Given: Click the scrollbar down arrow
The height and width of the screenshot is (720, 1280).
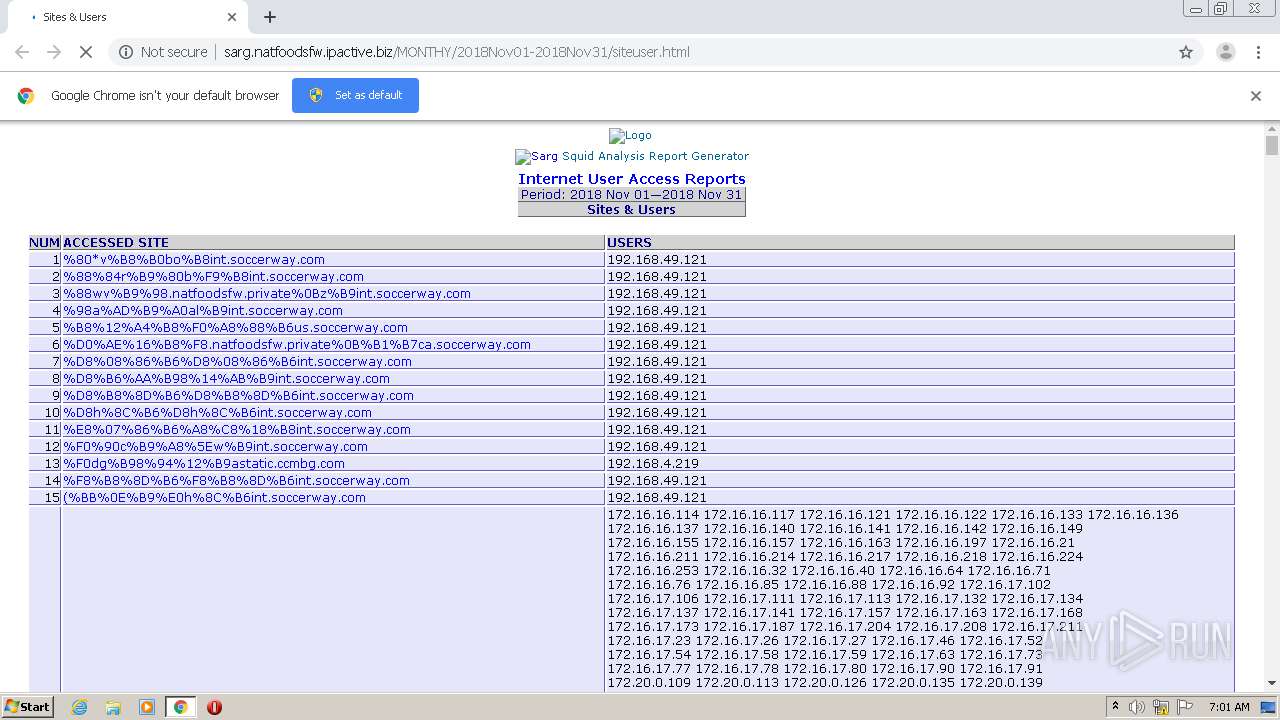Looking at the screenshot, I should click(1272, 683).
